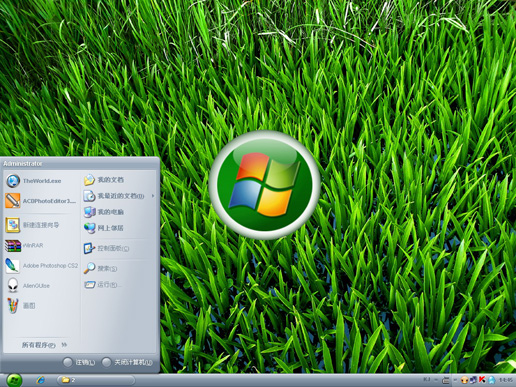Viewport: 516px width, 387px height.
Task: Expand All Programs double arrow
Action: pyautogui.click(x=64, y=345)
